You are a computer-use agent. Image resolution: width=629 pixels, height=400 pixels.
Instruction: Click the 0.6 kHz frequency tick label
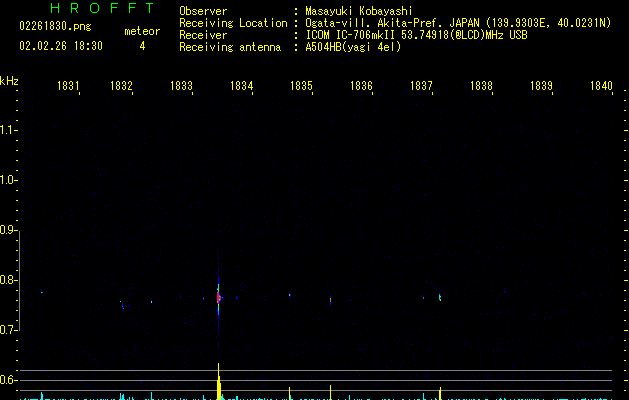coord(8,380)
